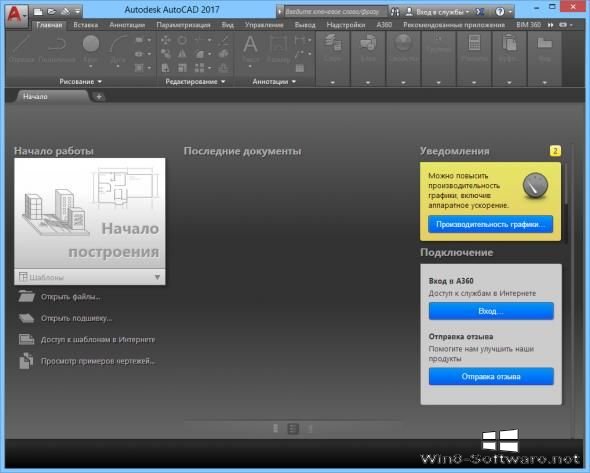The height and width of the screenshot is (473, 590).
Task: Expand the Редактирование panel title
Action: (195, 81)
